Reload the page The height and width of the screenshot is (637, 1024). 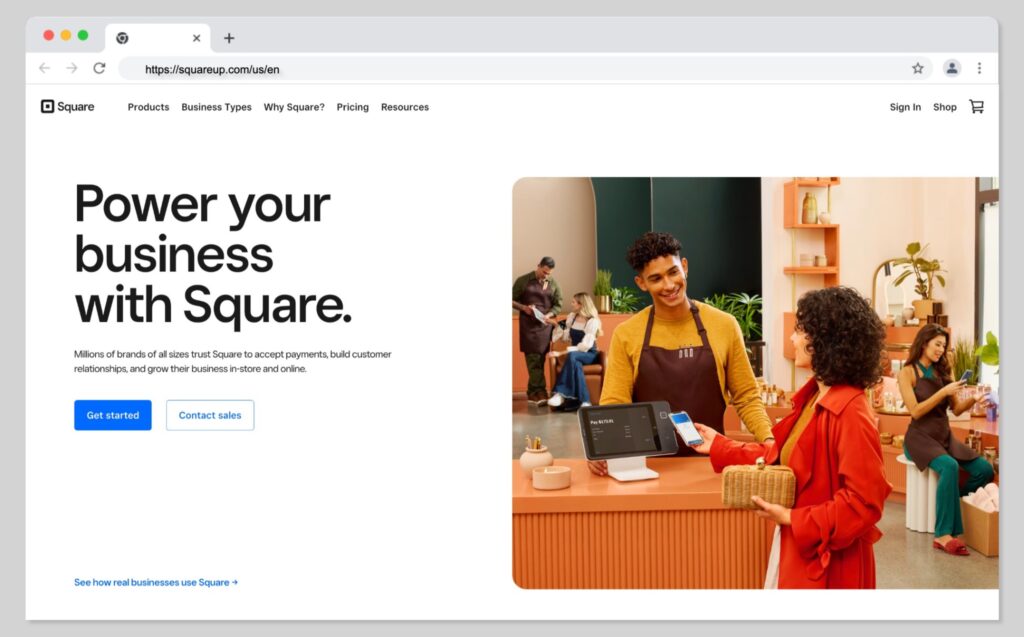pos(99,68)
